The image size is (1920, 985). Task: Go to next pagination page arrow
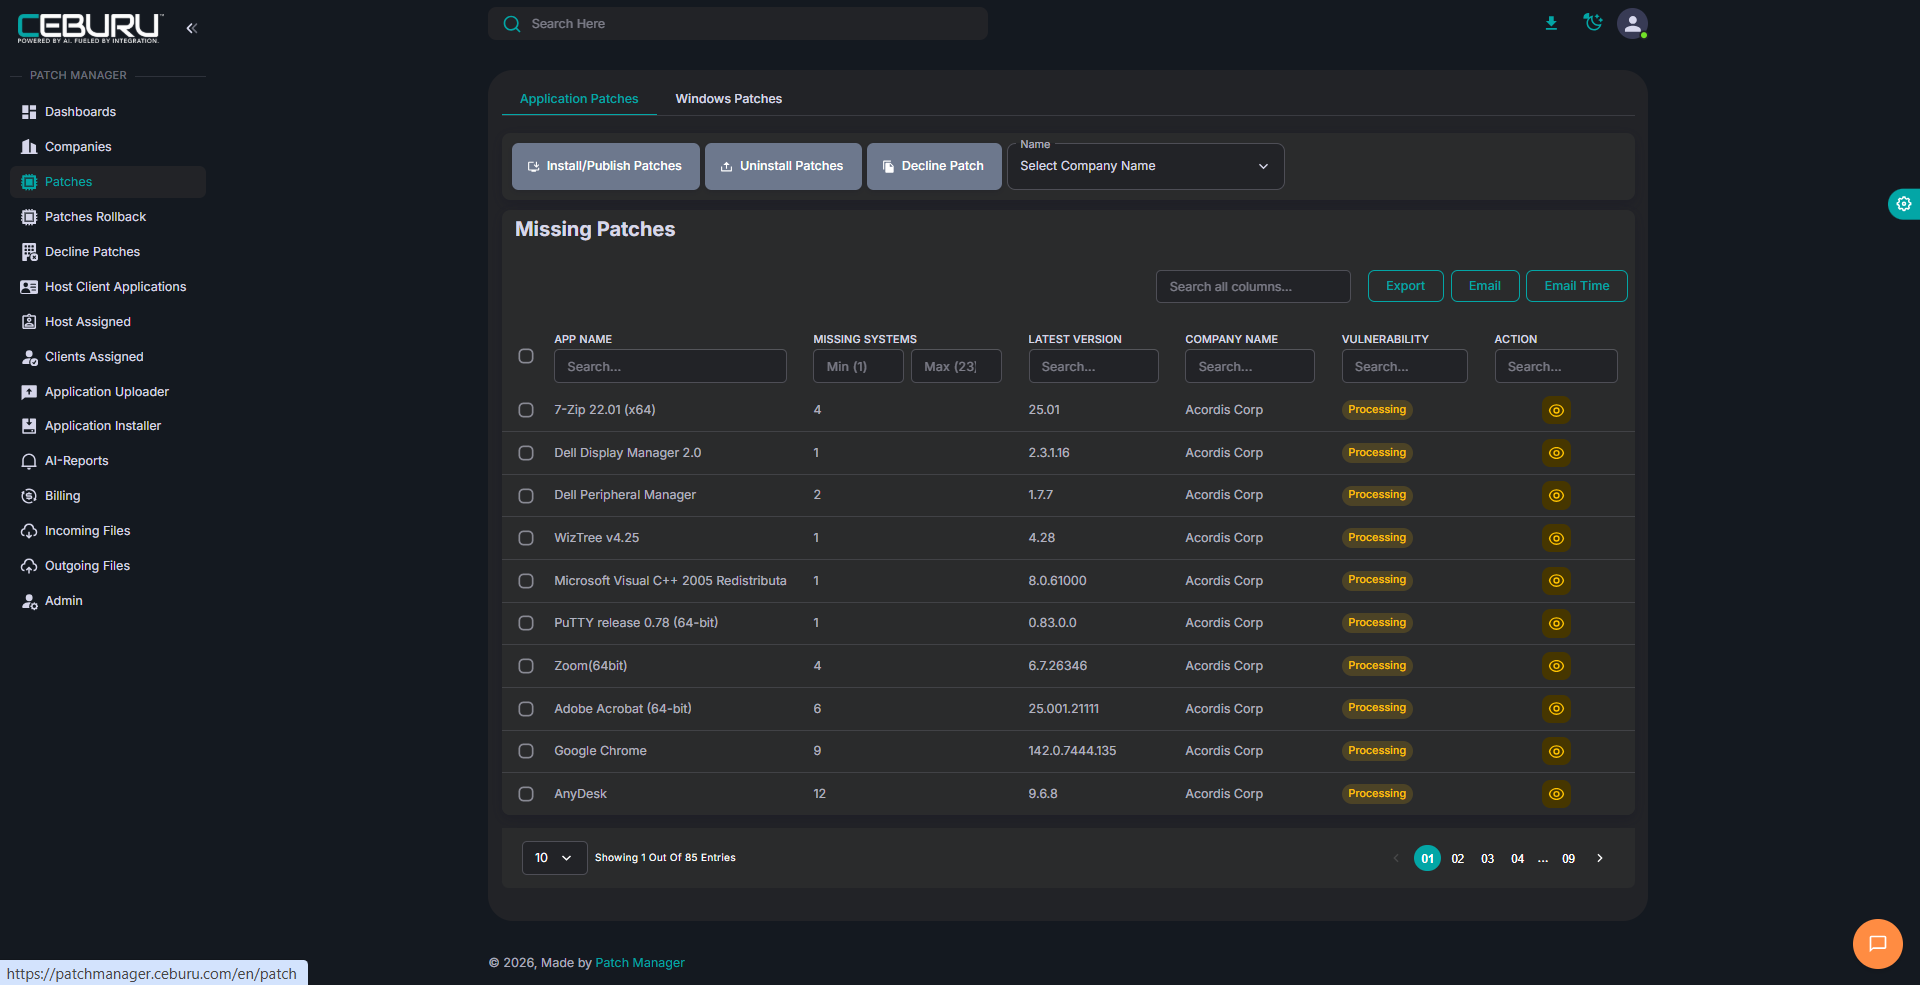pyautogui.click(x=1600, y=859)
